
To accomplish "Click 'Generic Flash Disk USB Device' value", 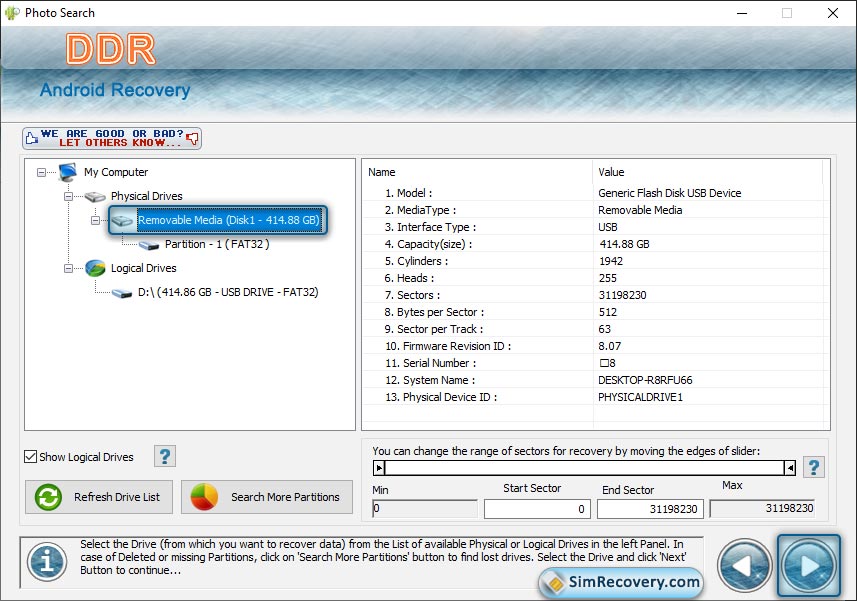I will pos(670,193).
